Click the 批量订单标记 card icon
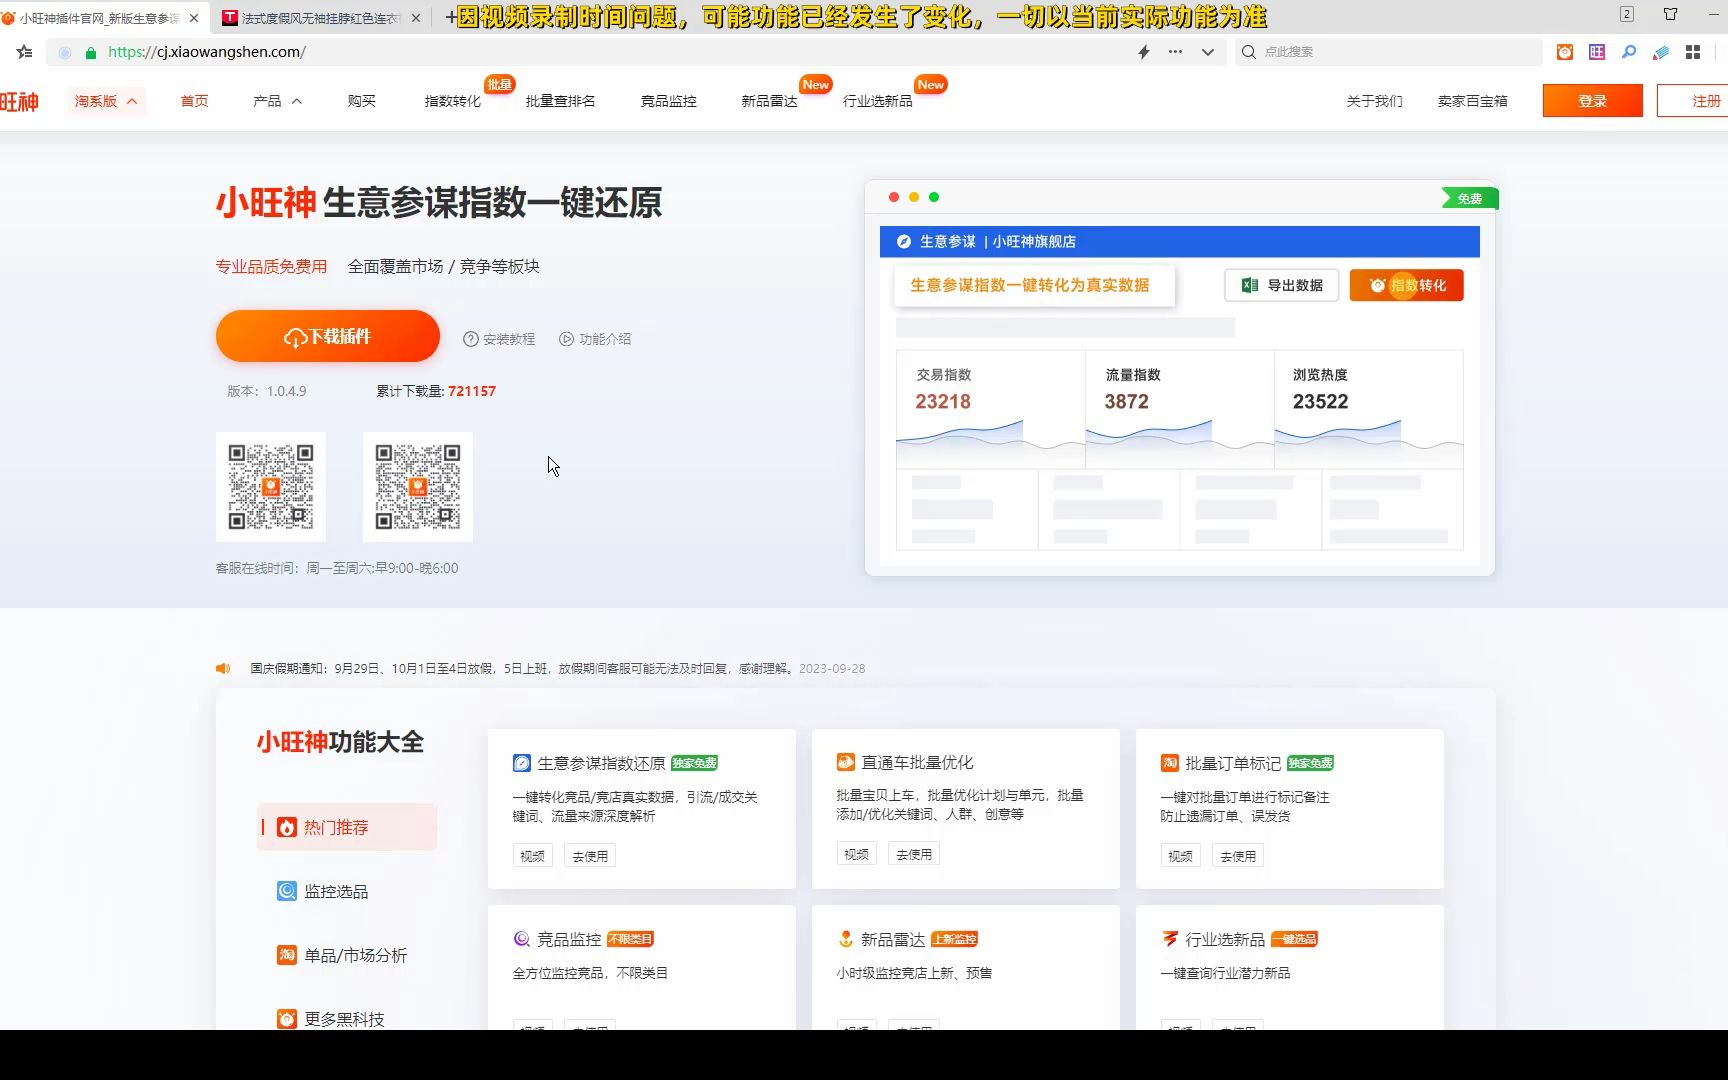 click(1170, 763)
